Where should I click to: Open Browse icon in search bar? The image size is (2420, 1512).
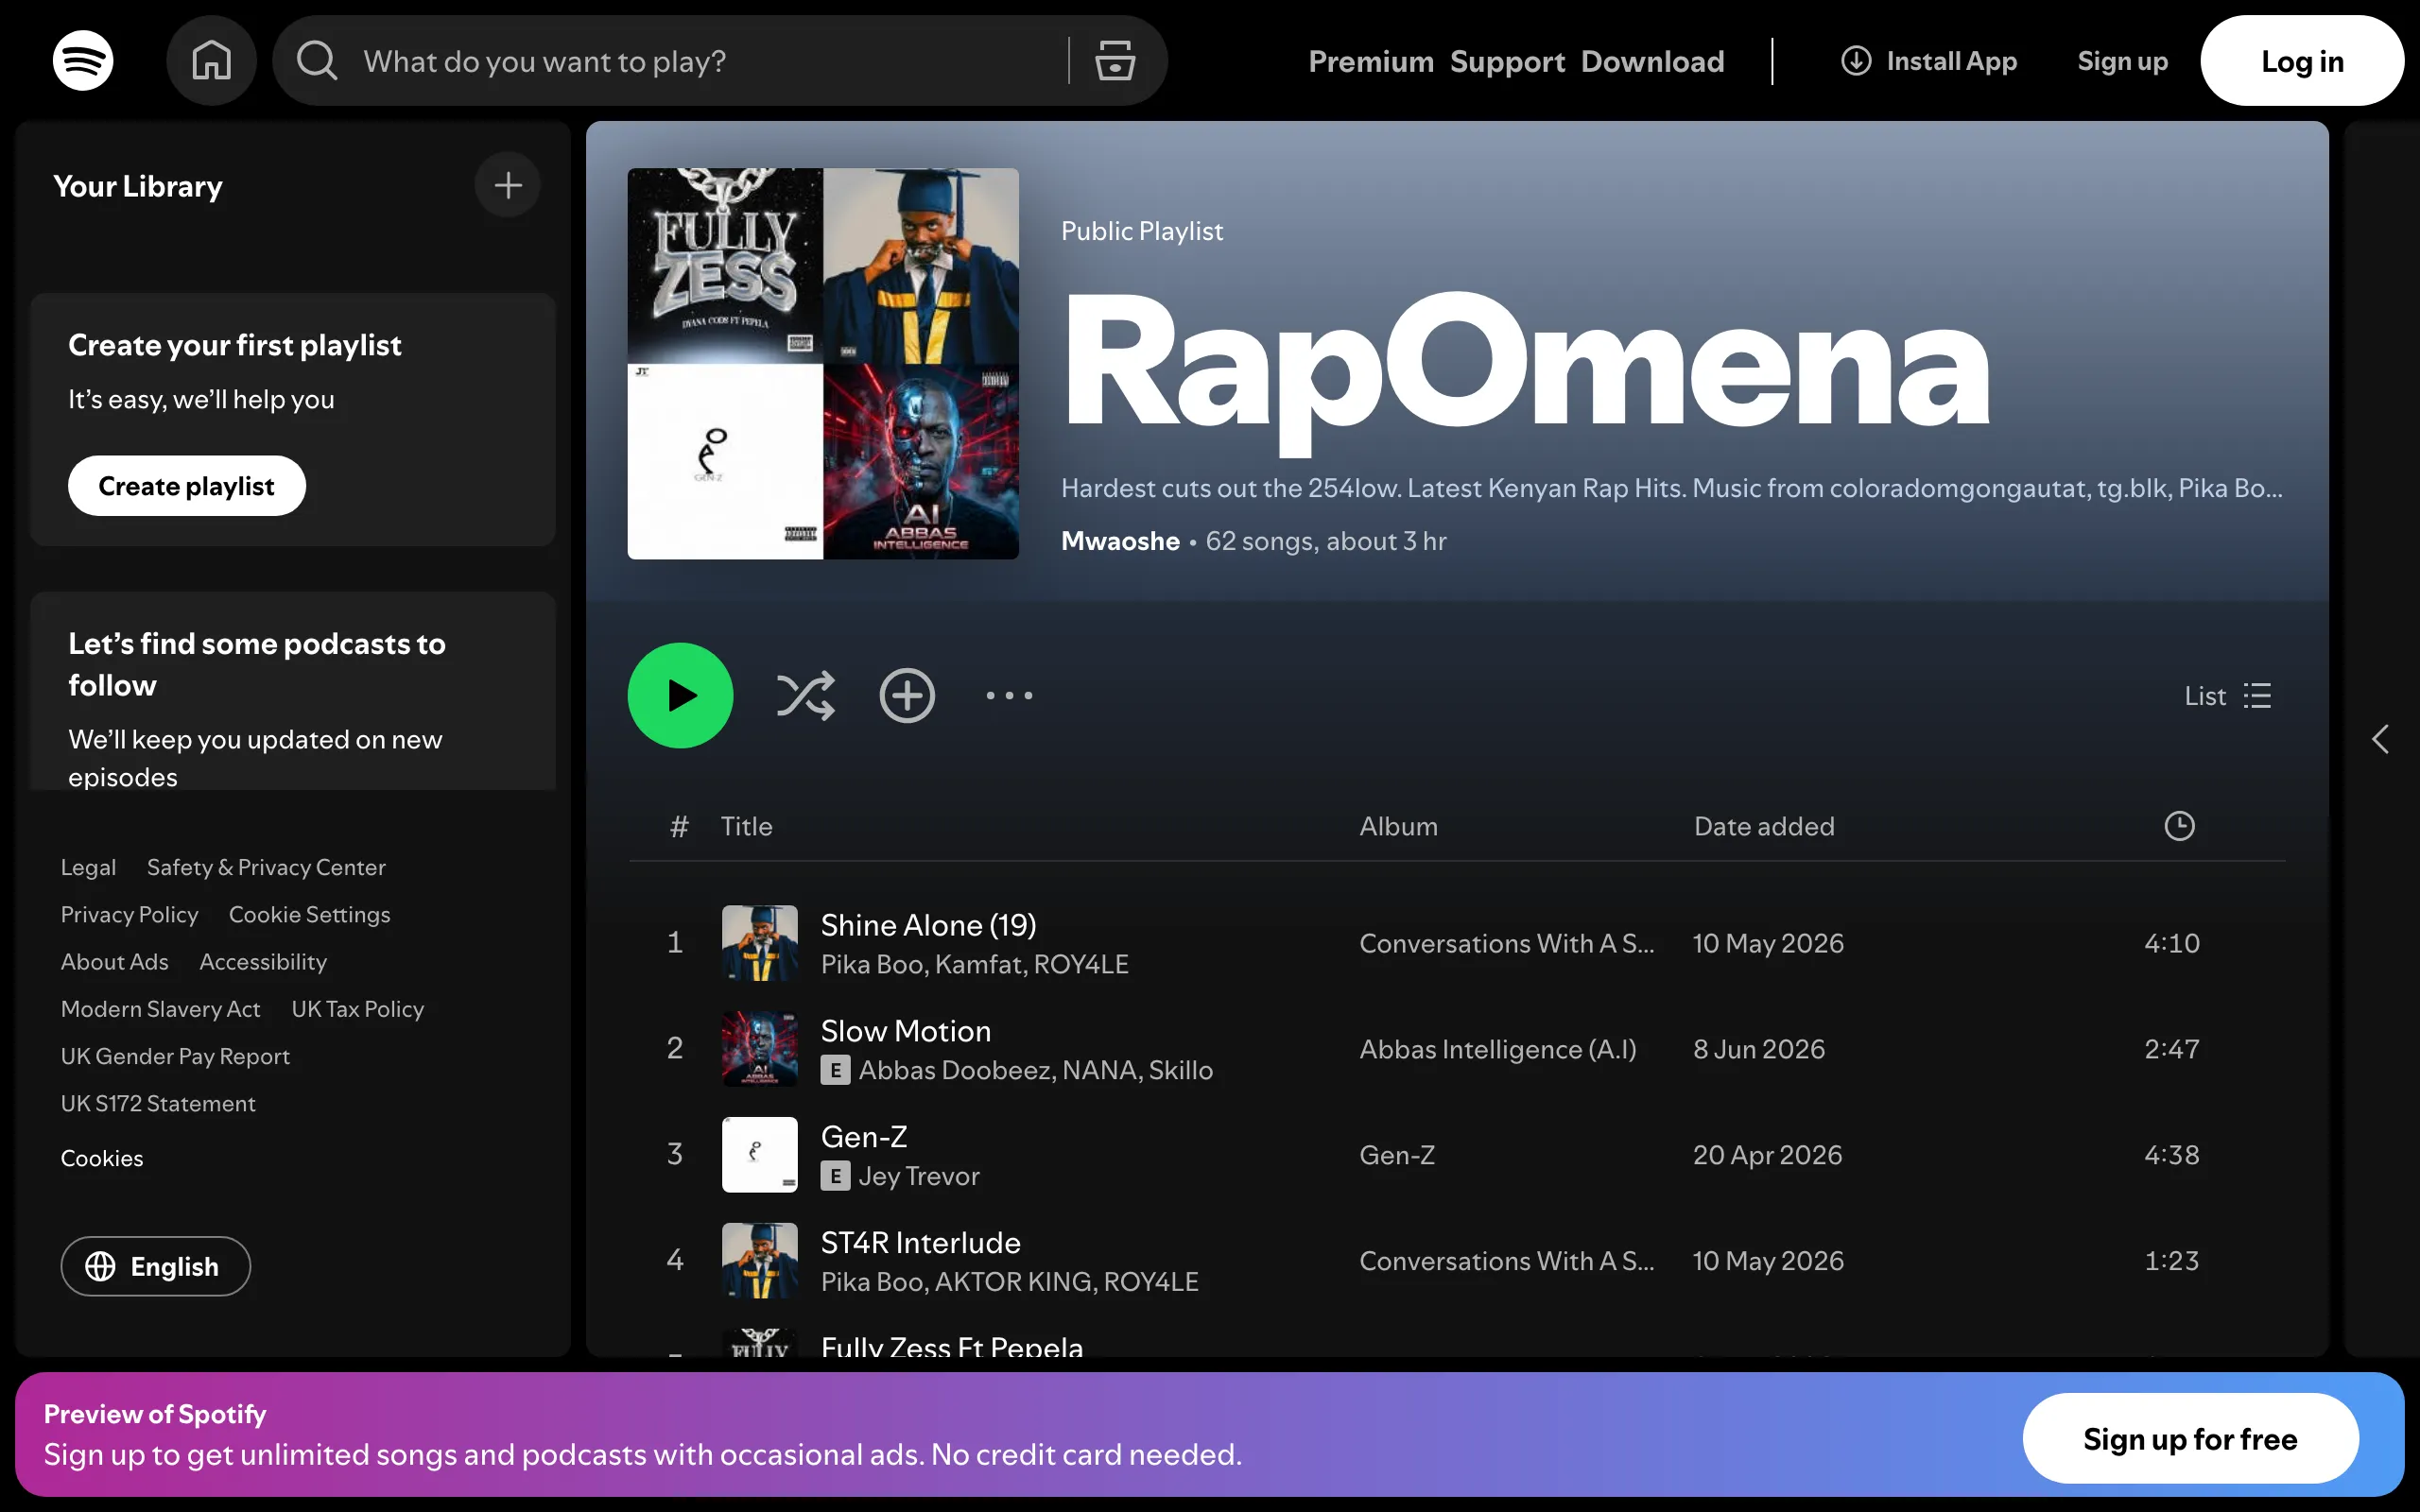[x=1114, y=60]
